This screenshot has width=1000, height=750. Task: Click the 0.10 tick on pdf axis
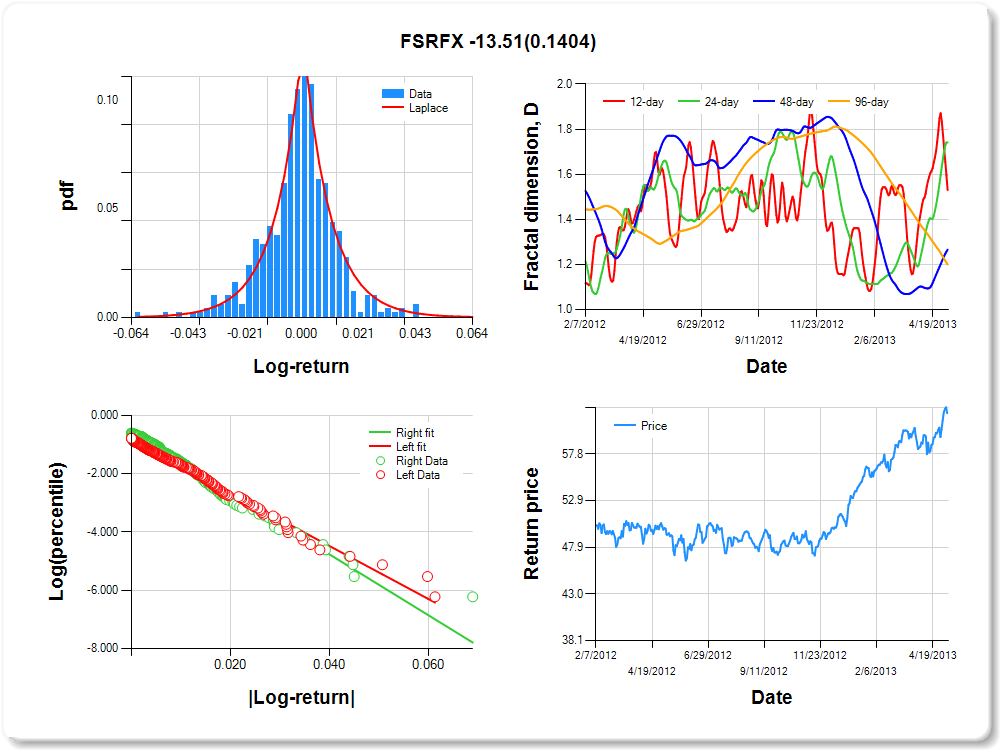tap(107, 100)
